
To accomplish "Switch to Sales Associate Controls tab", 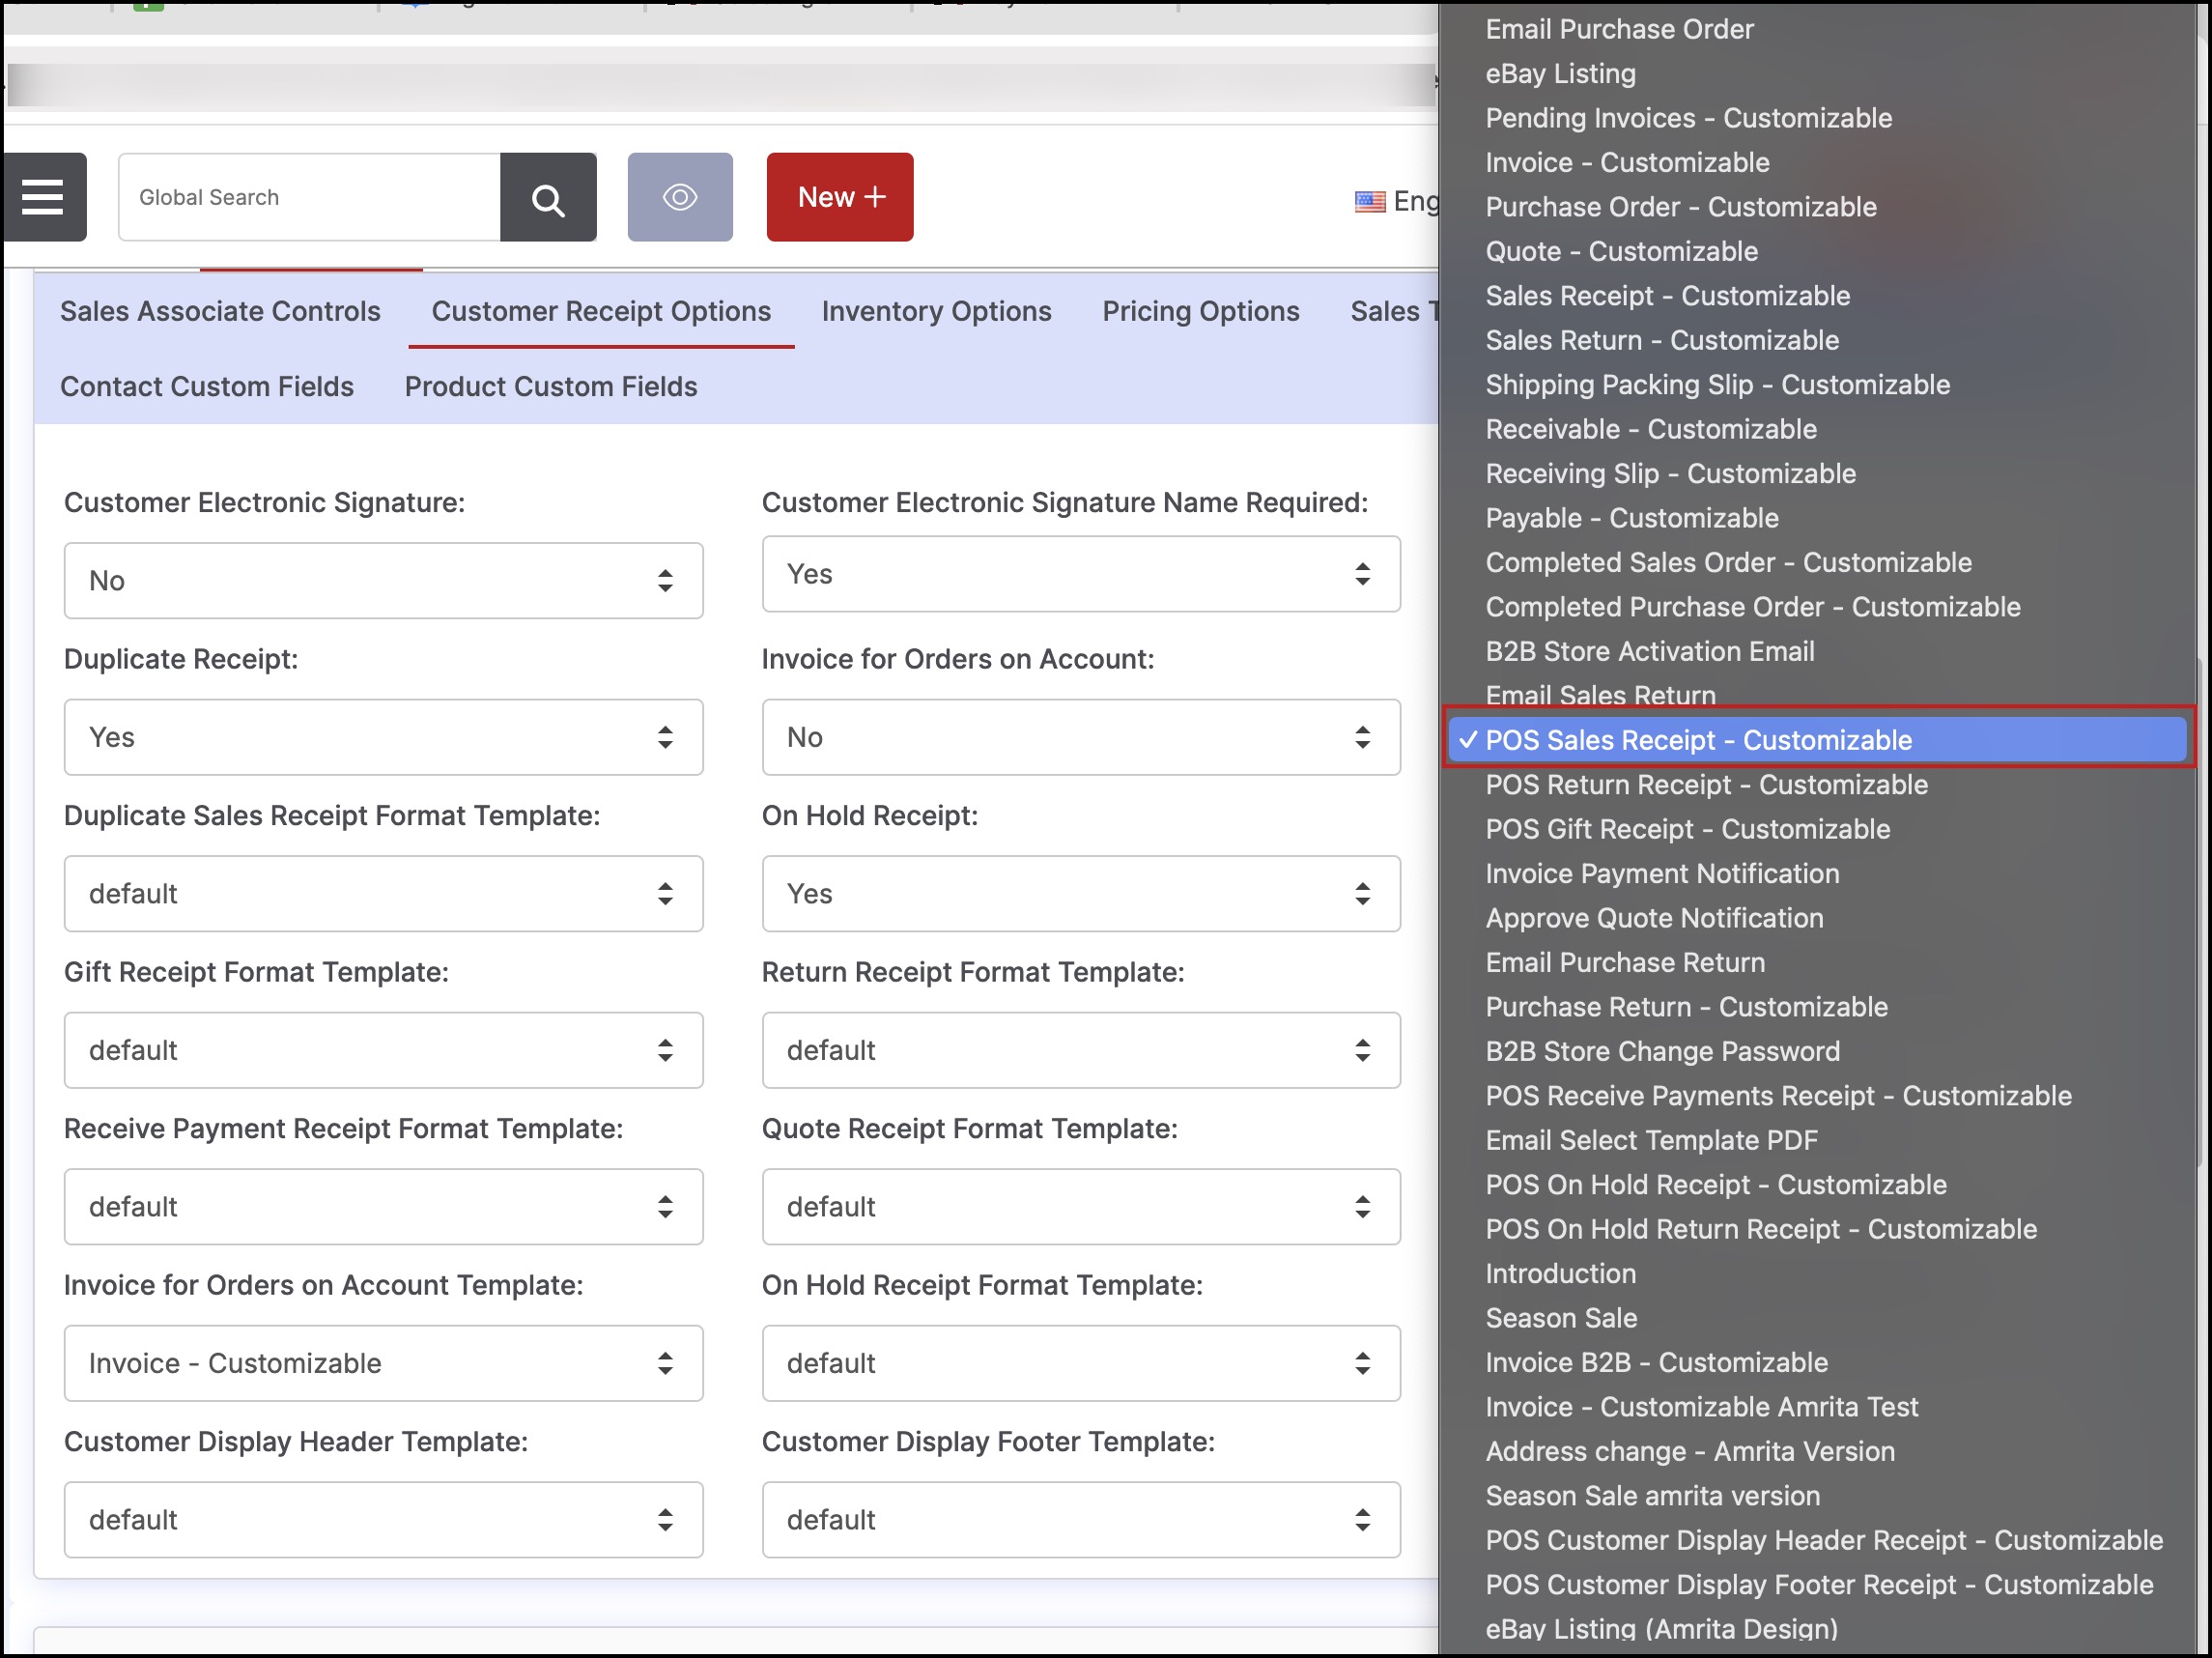I will tap(220, 311).
